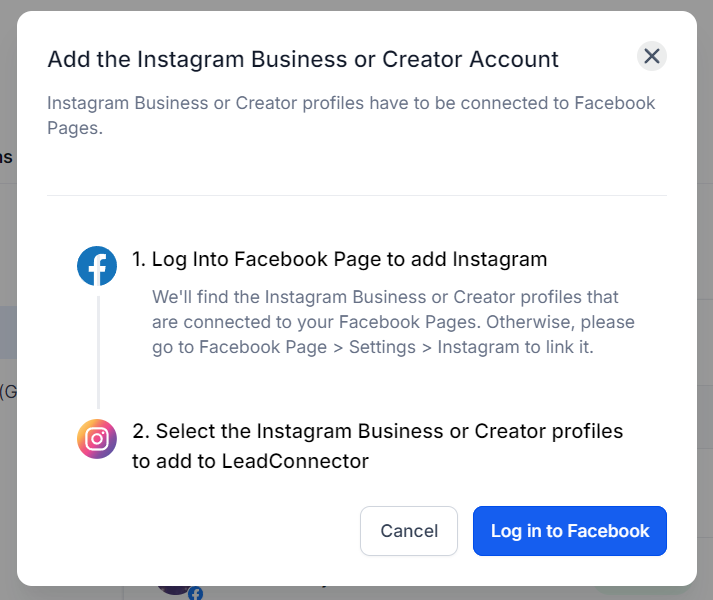713x600 pixels.
Task: Click the Facebook logo icon in step 1
Action: pos(97,266)
